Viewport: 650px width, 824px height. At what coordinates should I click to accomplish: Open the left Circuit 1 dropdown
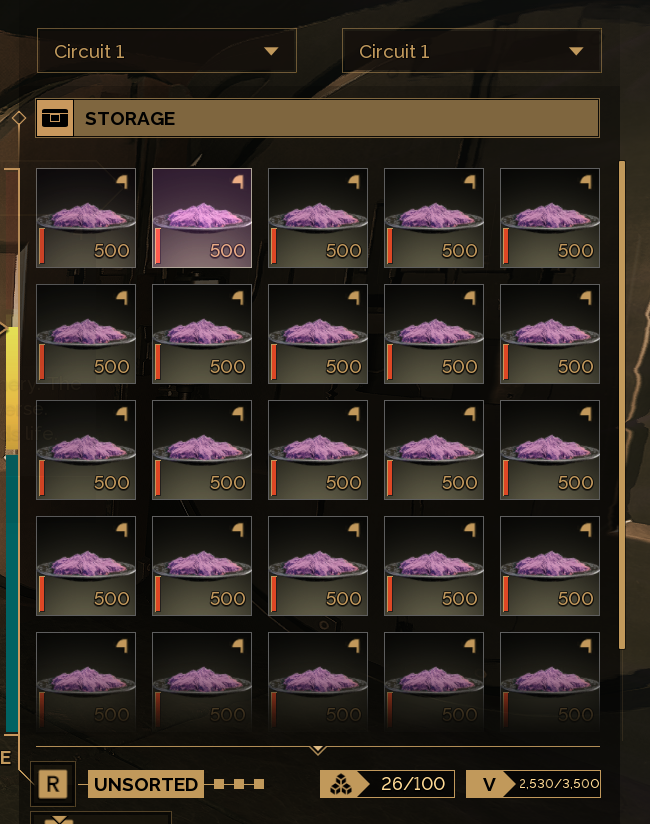pyautogui.click(x=167, y=50)
